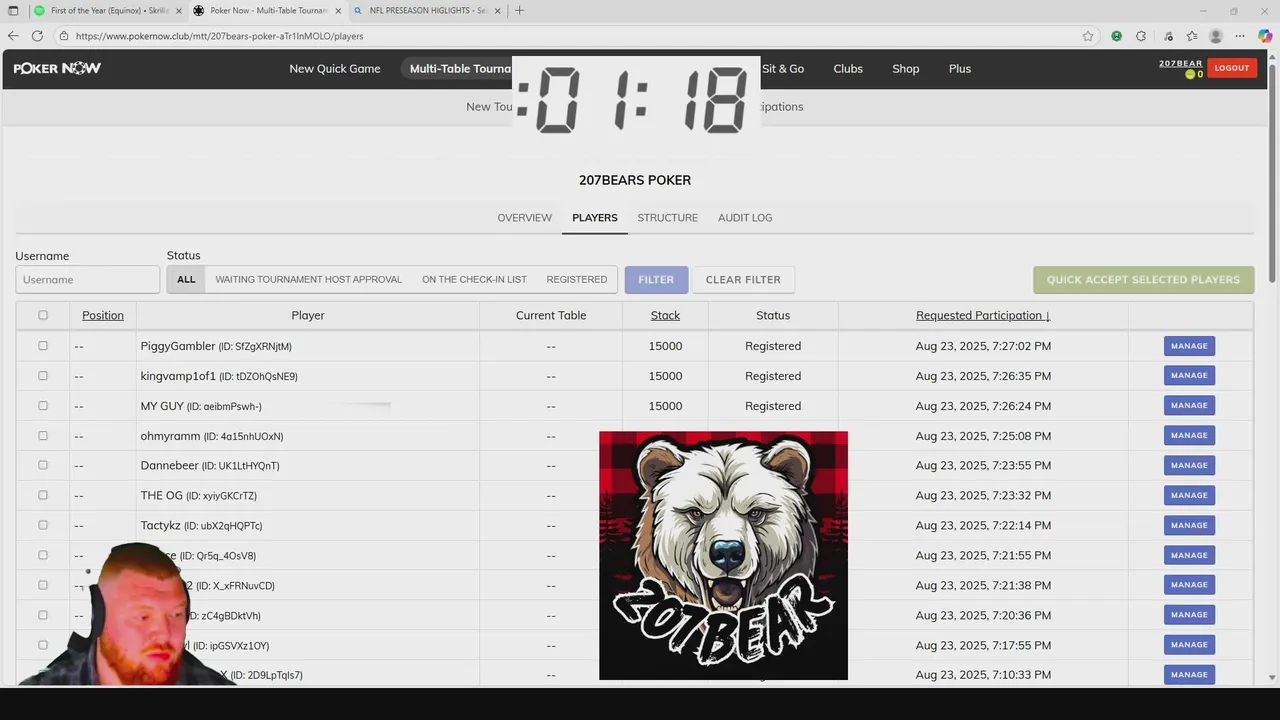The height and width of the screenshot is (720, 1280).
Task: Filter by Registered status
Action: click(576, 280)
